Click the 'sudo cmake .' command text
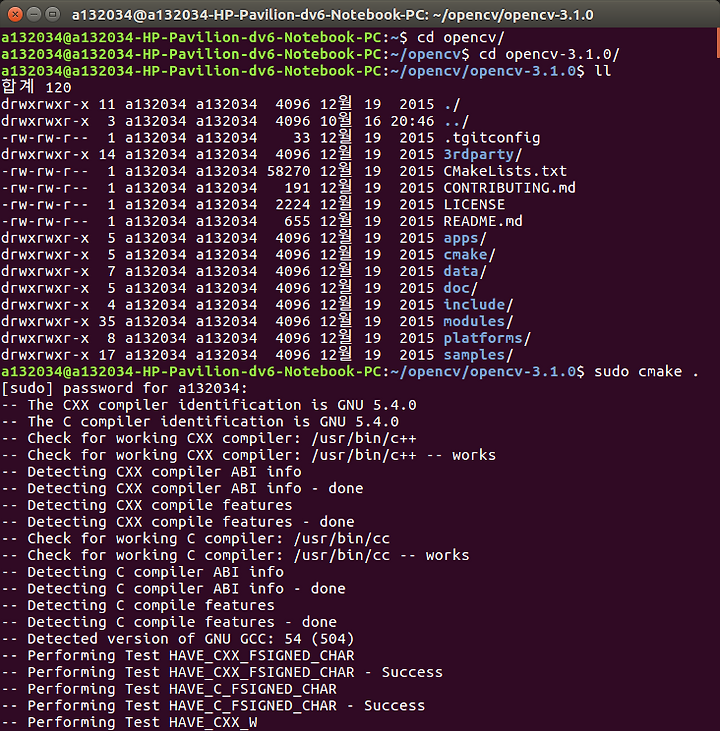Viewport: 720px width, 731px height. click(x=646, y=372)
